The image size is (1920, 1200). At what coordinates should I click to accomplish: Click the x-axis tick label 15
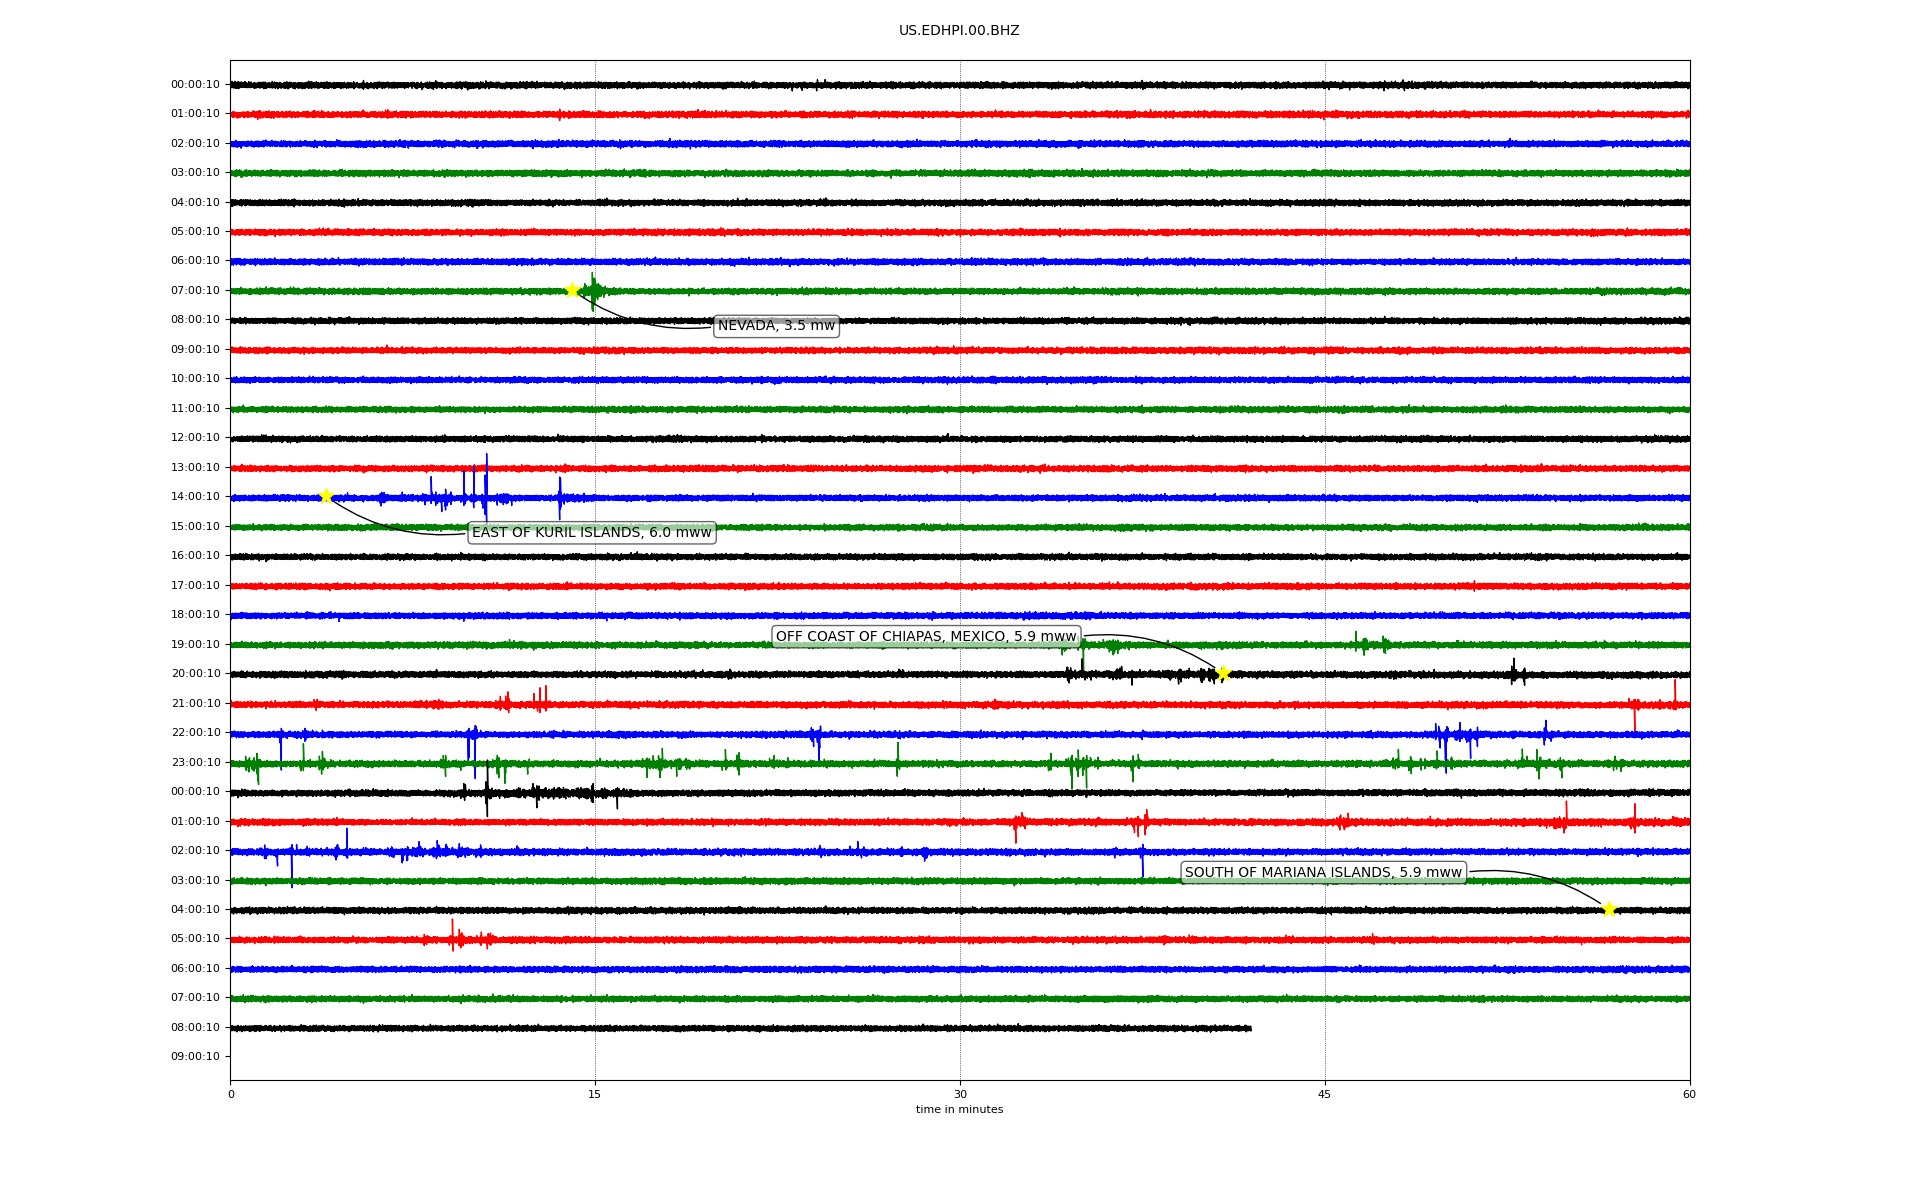click(x=595, y=1094)
